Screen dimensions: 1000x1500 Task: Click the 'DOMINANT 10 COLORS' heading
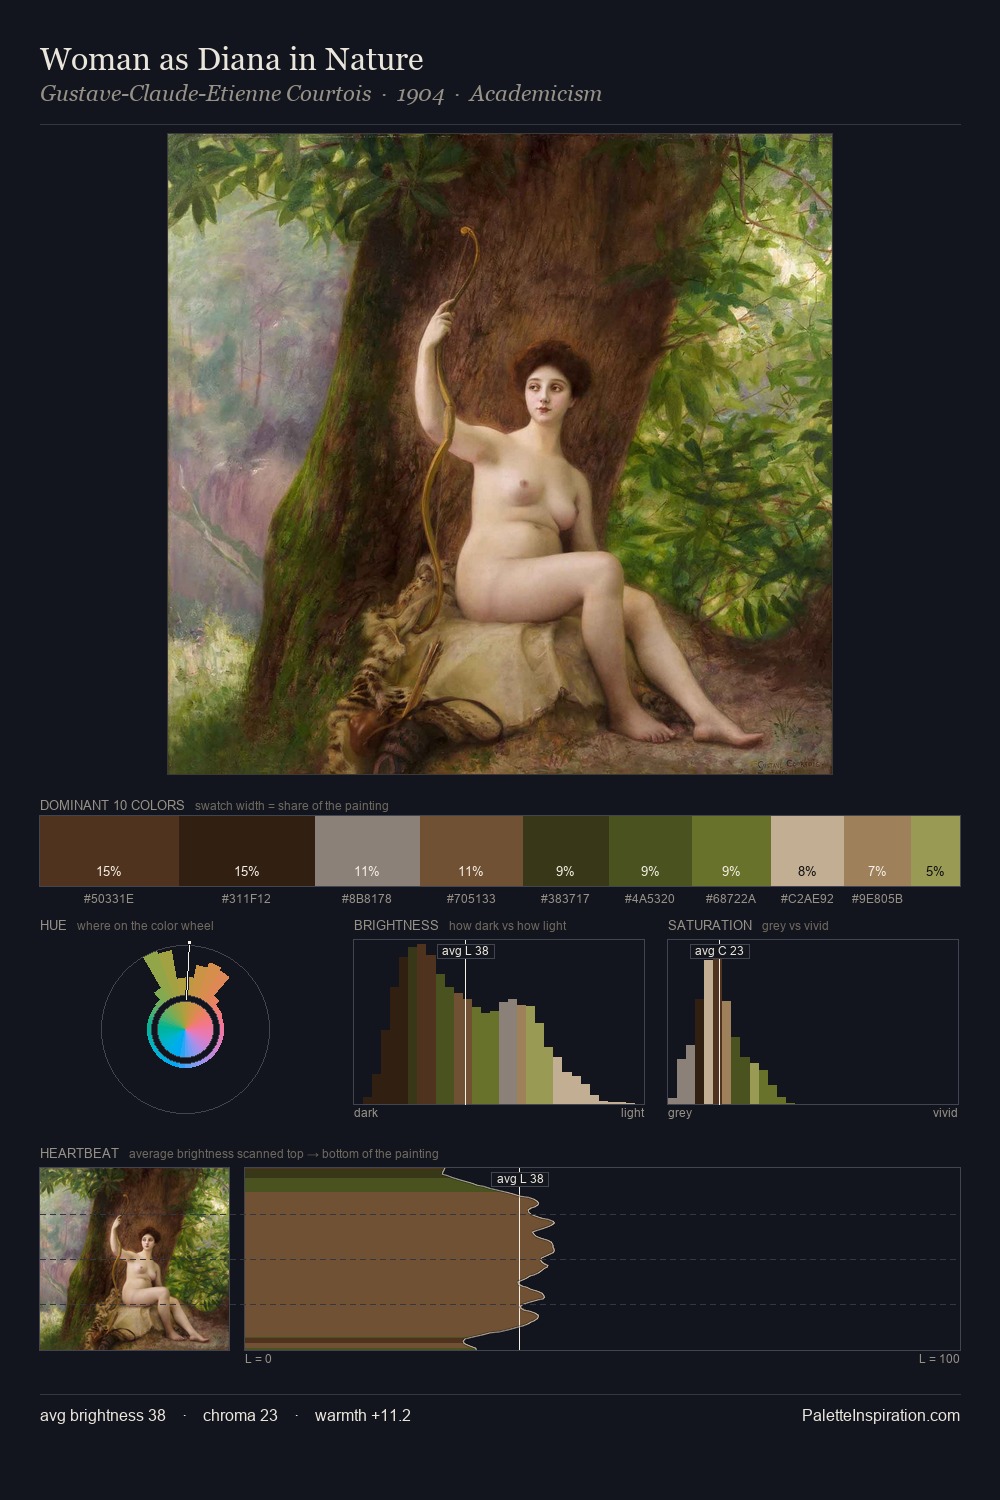112,805
